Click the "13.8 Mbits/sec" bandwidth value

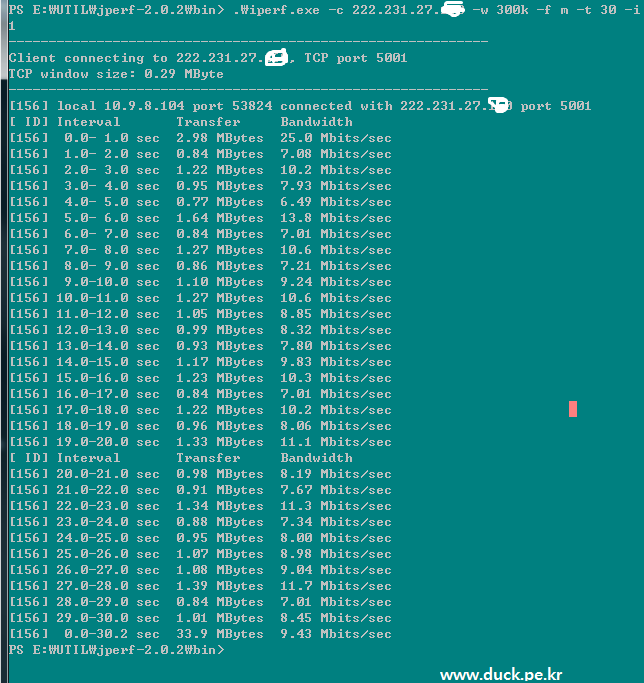click(x=336, y=218)
